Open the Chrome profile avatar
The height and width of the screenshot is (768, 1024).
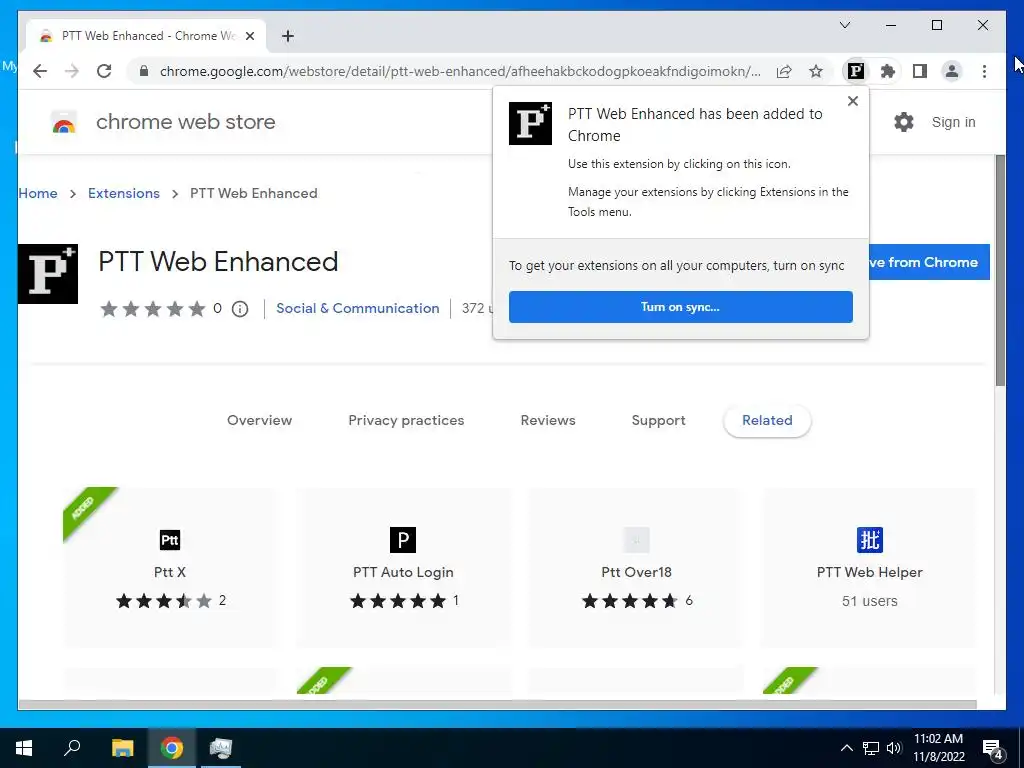click(952, 71)
